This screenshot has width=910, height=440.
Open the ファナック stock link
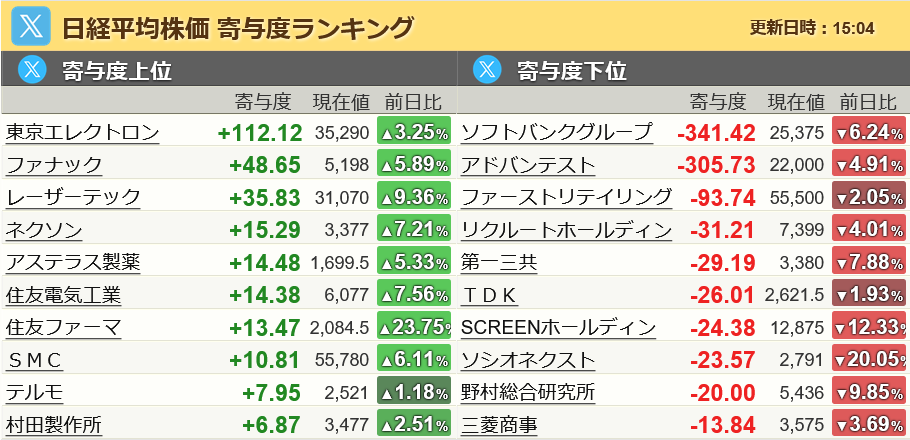[54, 165]
